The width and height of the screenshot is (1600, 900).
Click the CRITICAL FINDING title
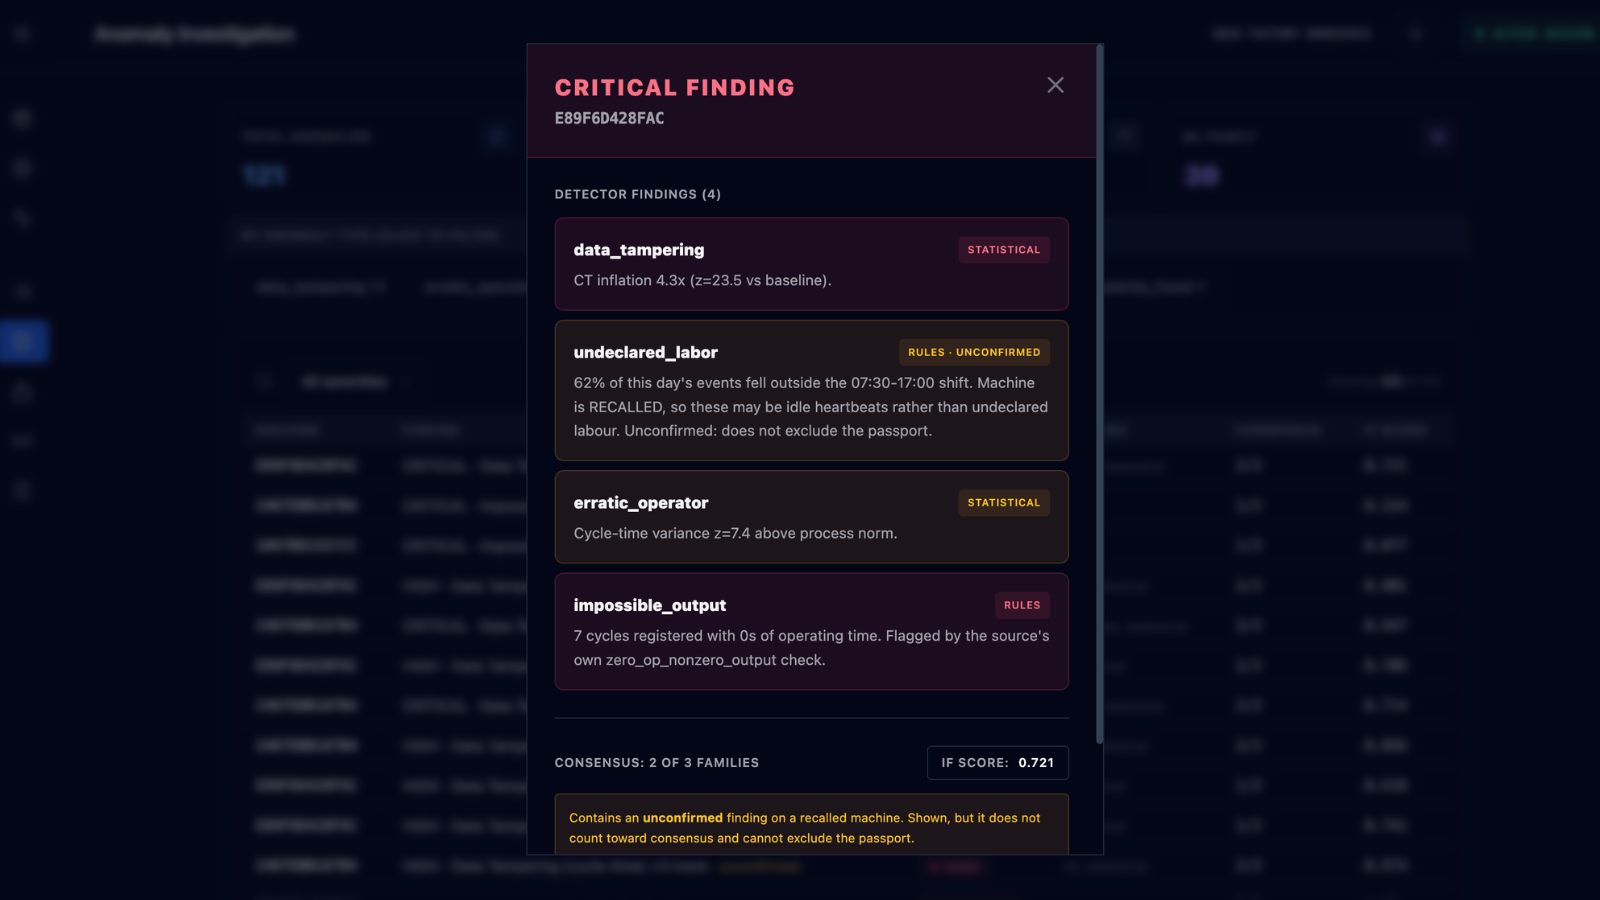(675, 88)
